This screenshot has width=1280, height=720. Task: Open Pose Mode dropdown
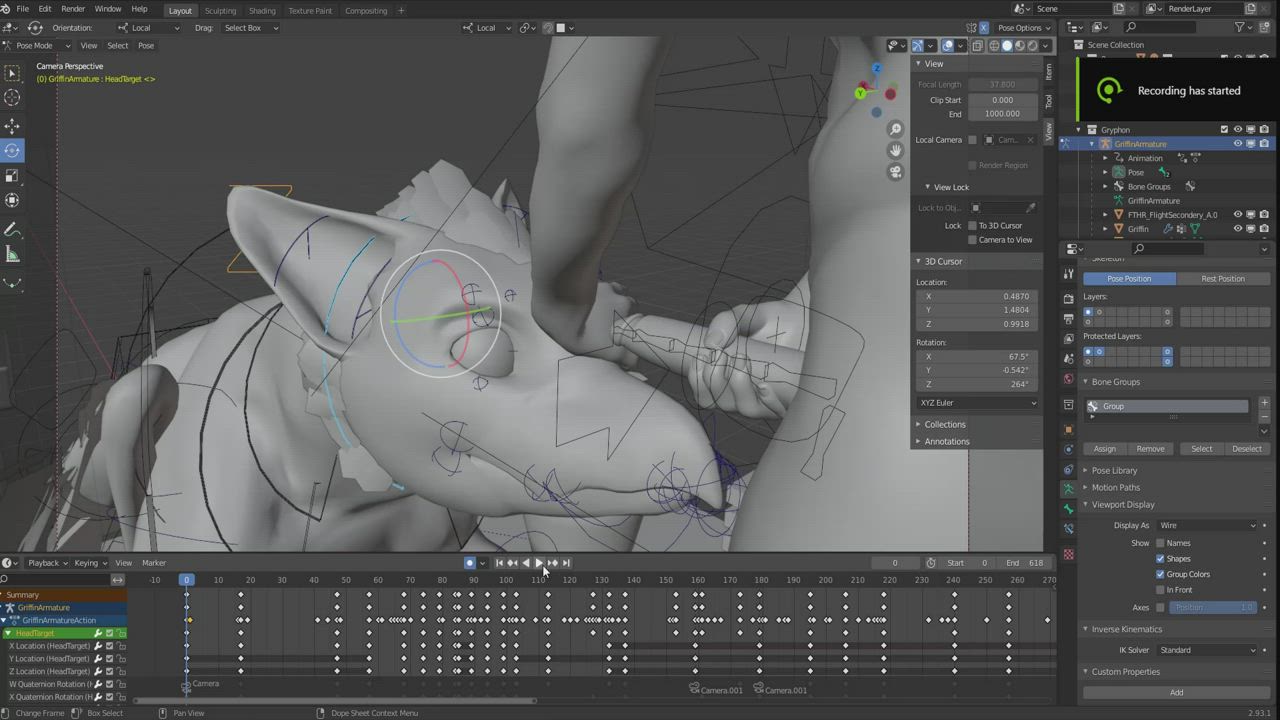pyautogui.click(x=38, y=45)
